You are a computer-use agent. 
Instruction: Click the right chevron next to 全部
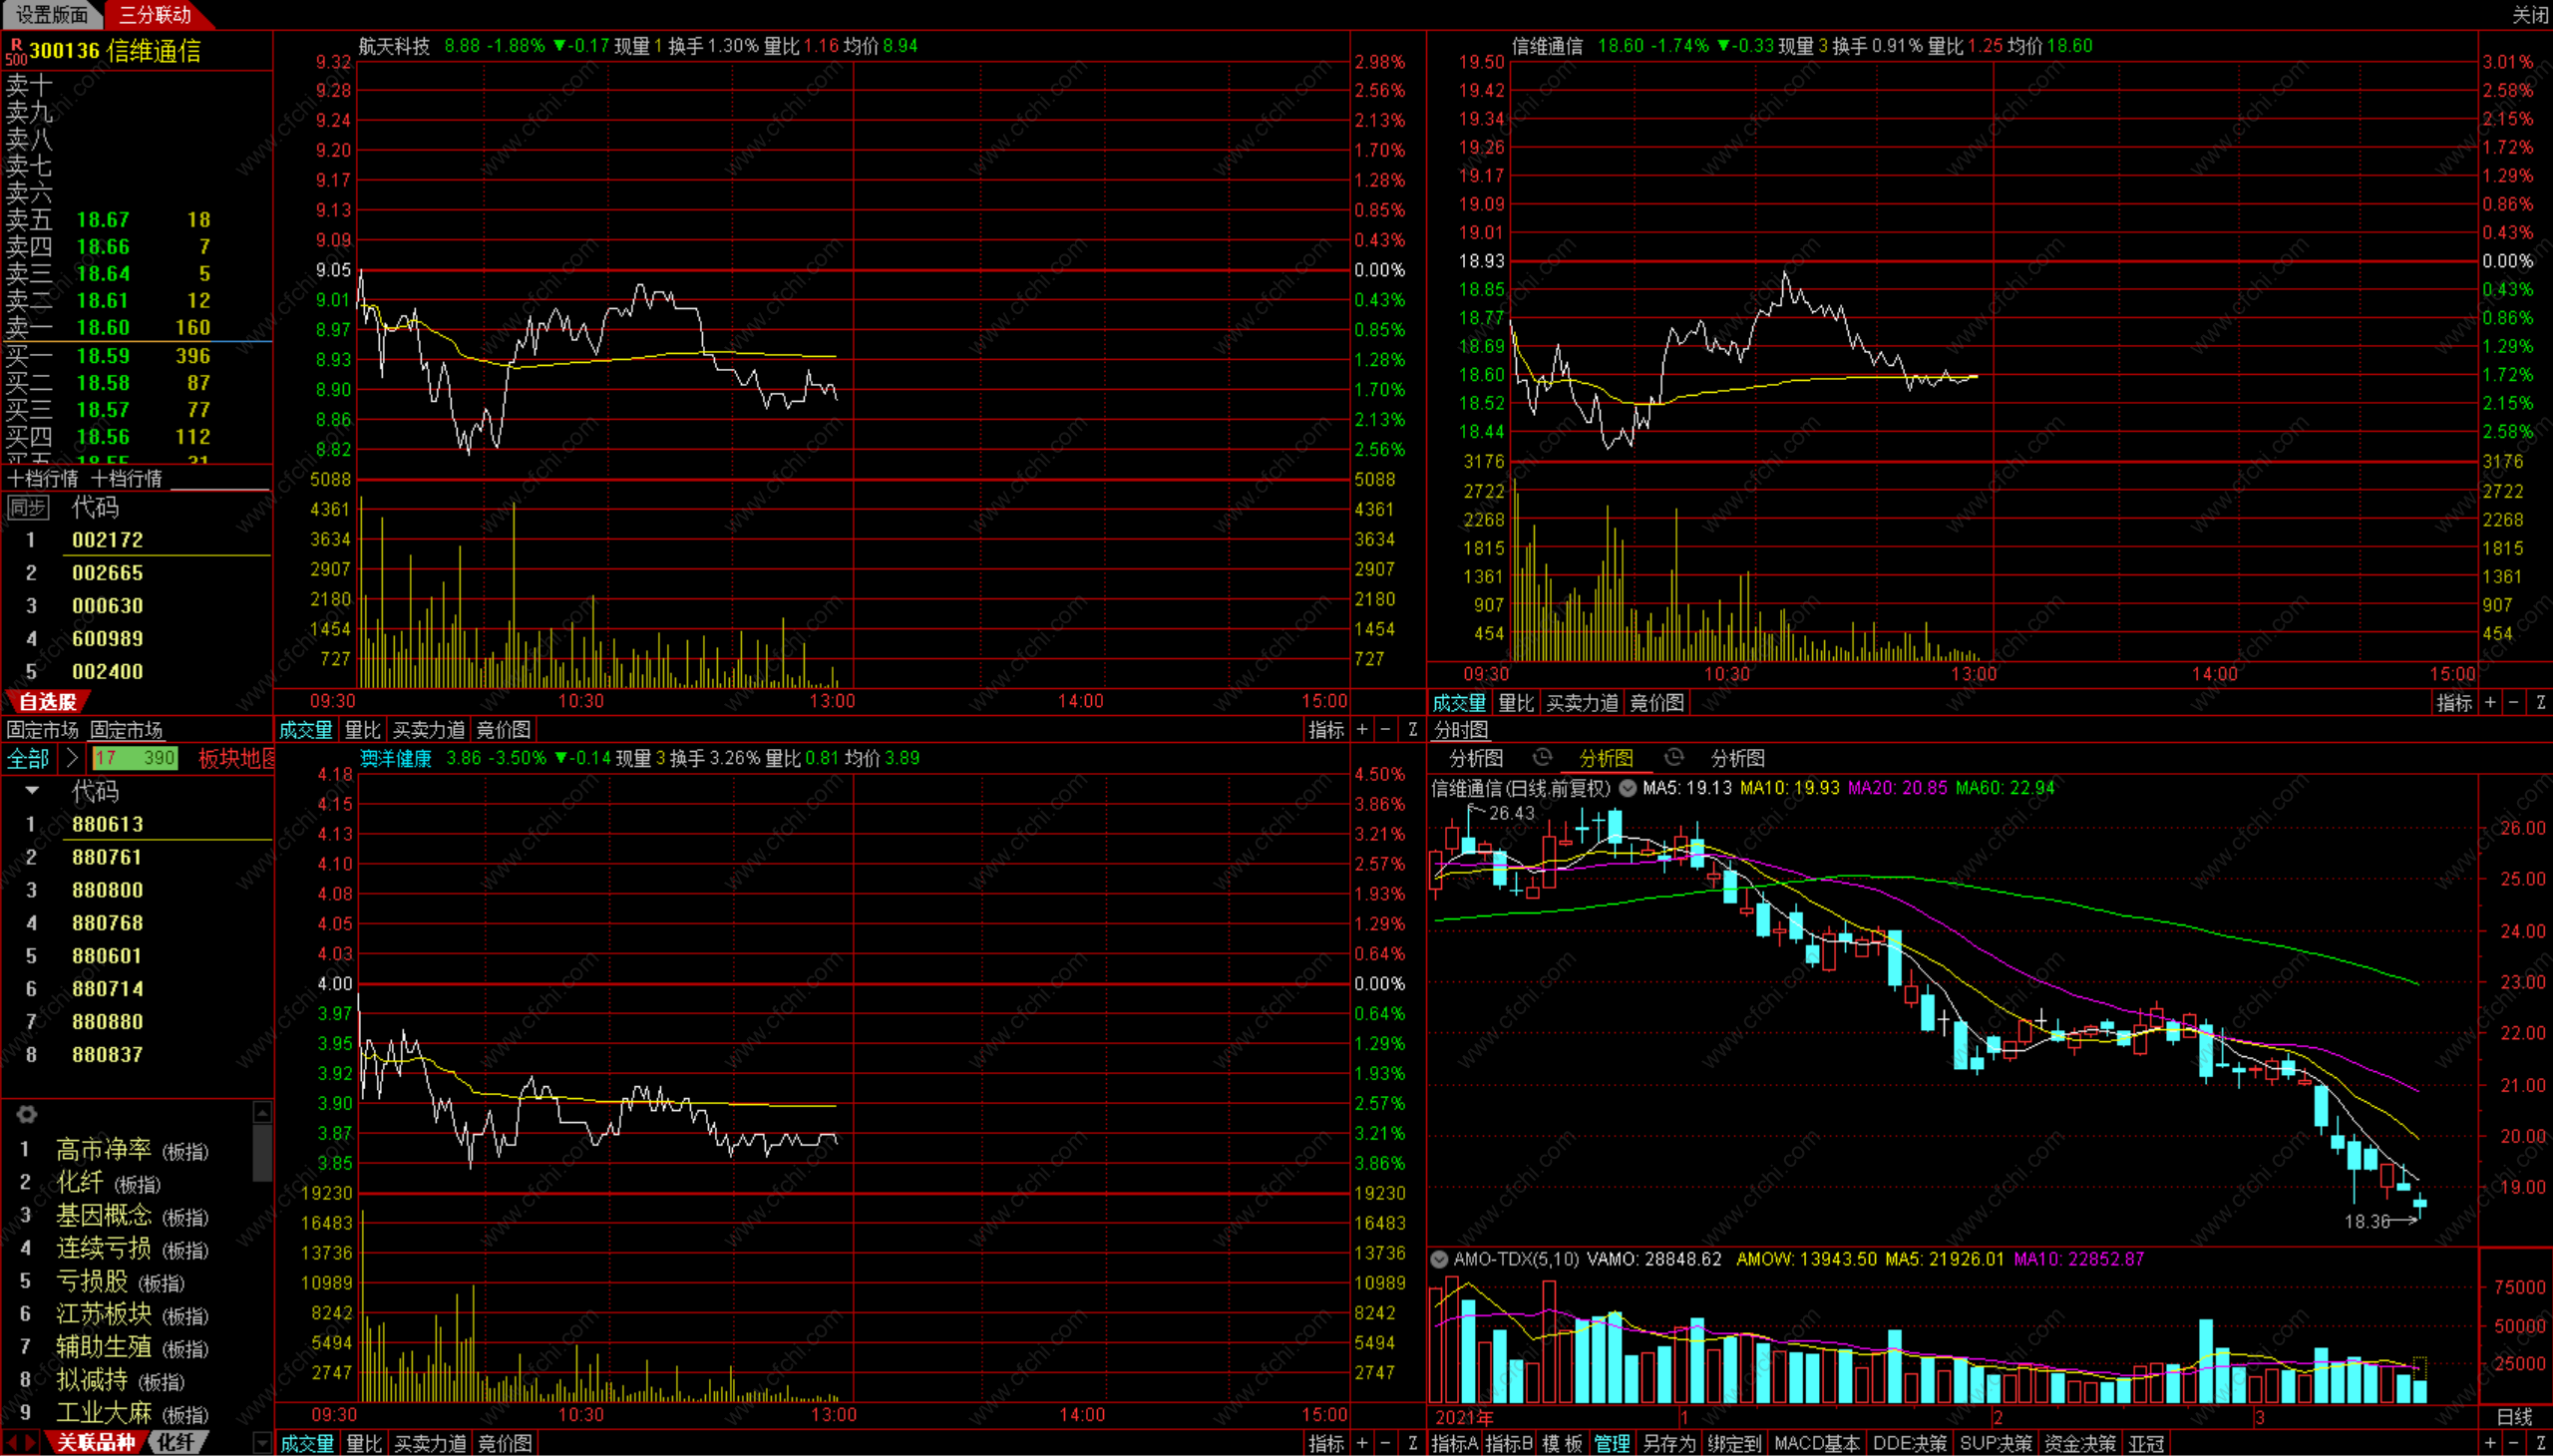(71, 758)
